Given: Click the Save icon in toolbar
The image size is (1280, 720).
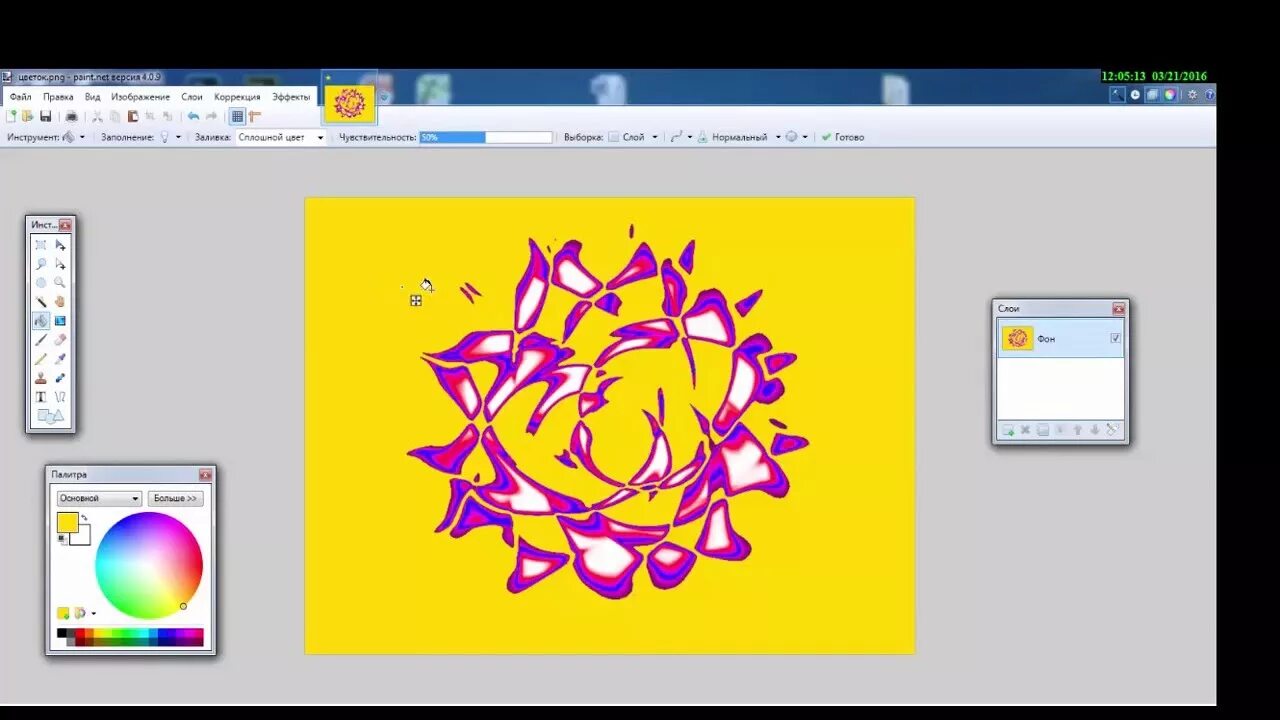Looking at the screenshot, I should (x=45, y=116).
